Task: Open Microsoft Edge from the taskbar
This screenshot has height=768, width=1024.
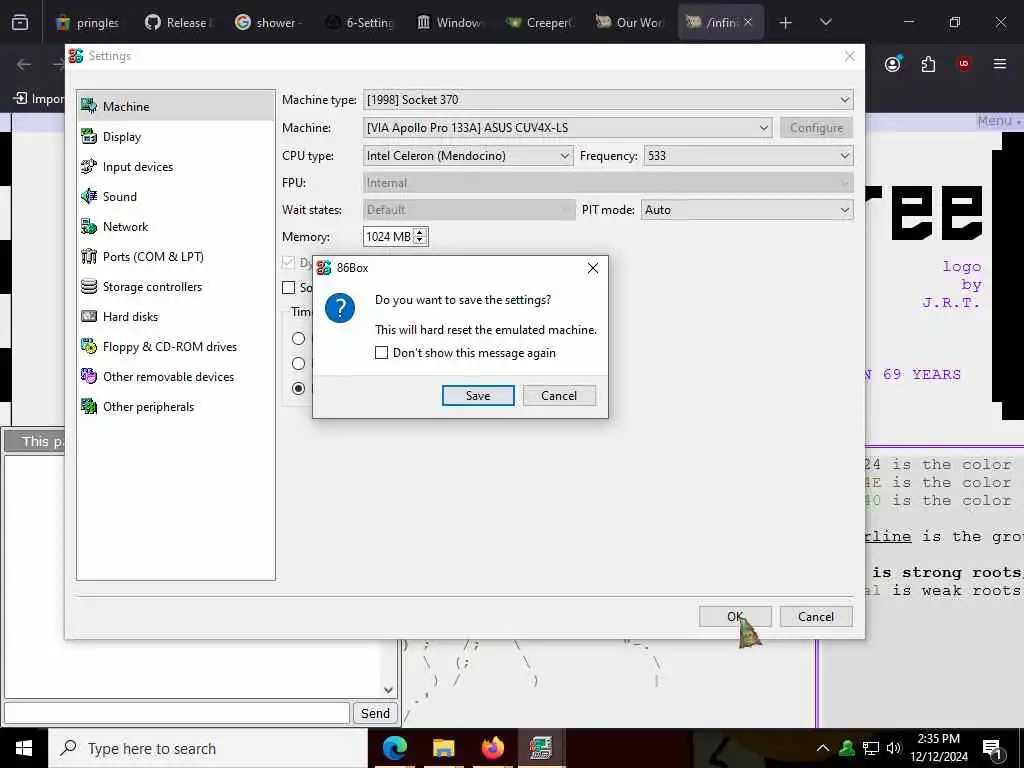Action: coord(394,748)
